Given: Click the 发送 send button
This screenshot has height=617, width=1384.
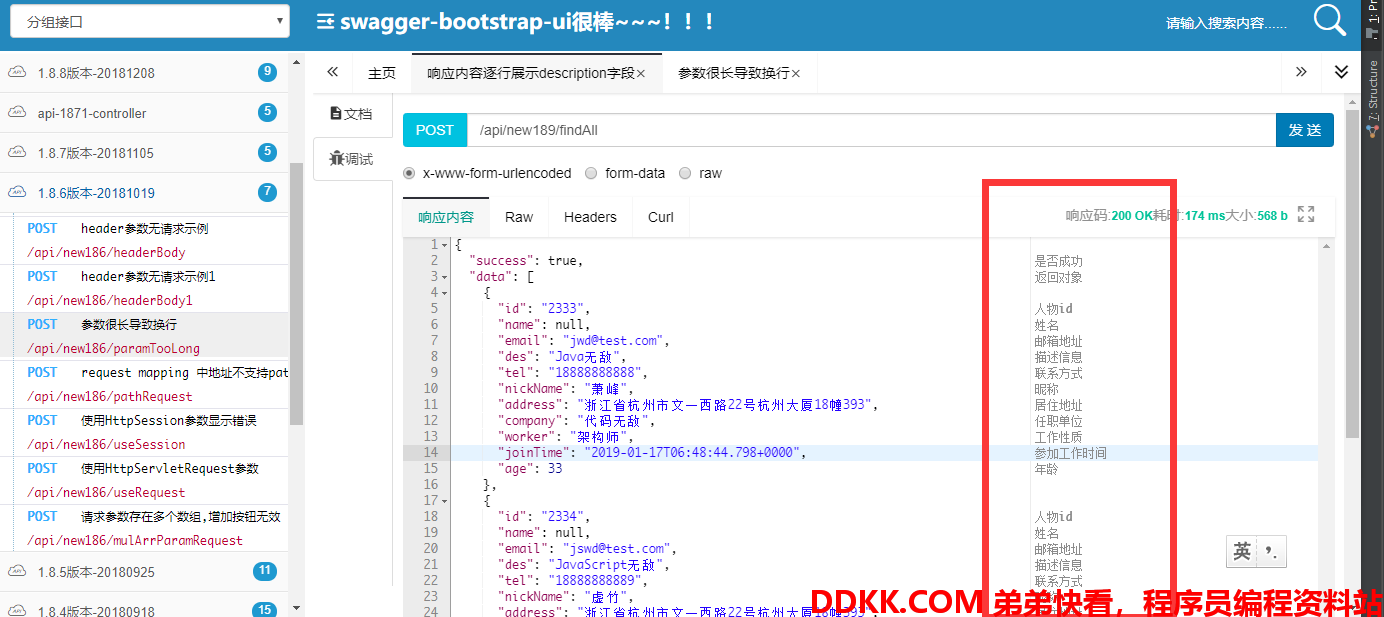Looking at the screenshot, I should click(1305, 130).
